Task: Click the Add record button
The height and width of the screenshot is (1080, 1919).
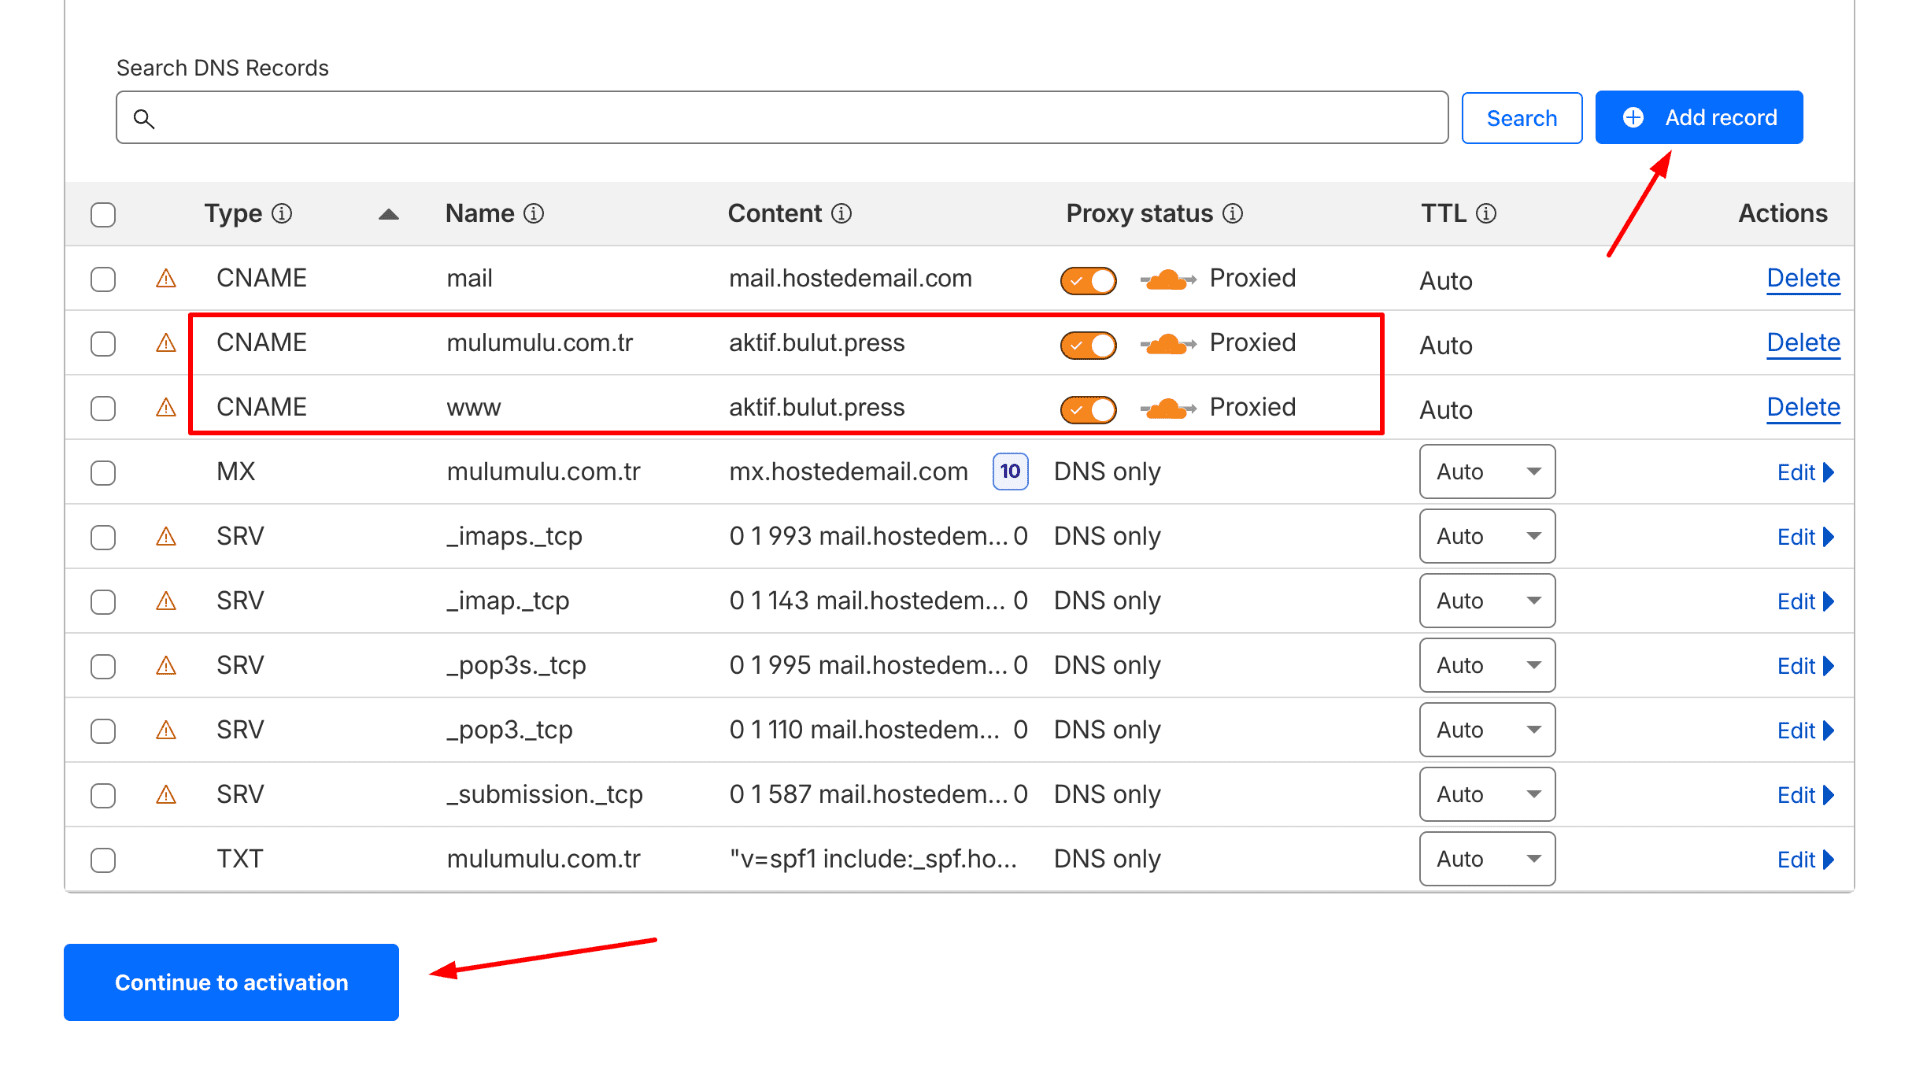Action: (x=1698, y=118)
